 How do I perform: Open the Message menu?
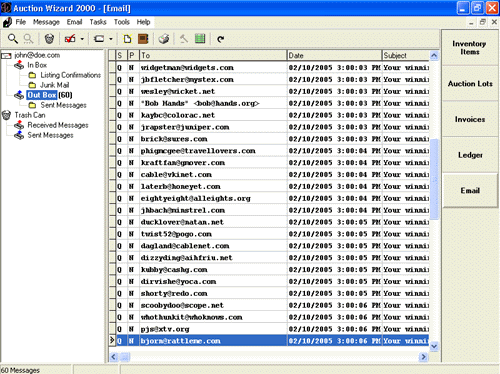pos(46,22)
